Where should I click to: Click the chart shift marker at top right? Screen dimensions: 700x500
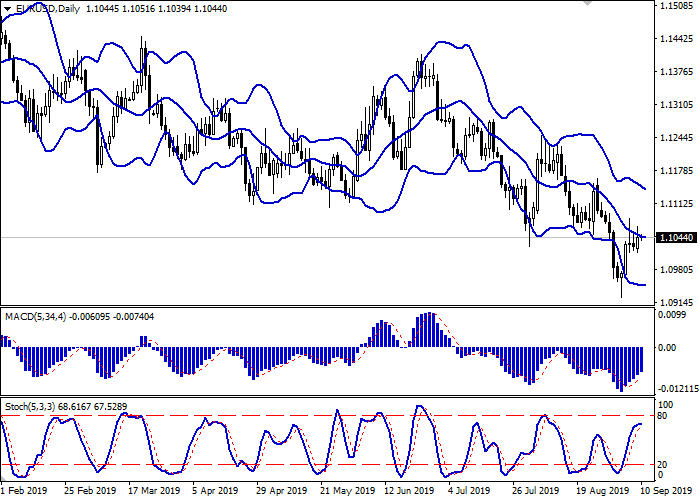click(x=640, y=5)
